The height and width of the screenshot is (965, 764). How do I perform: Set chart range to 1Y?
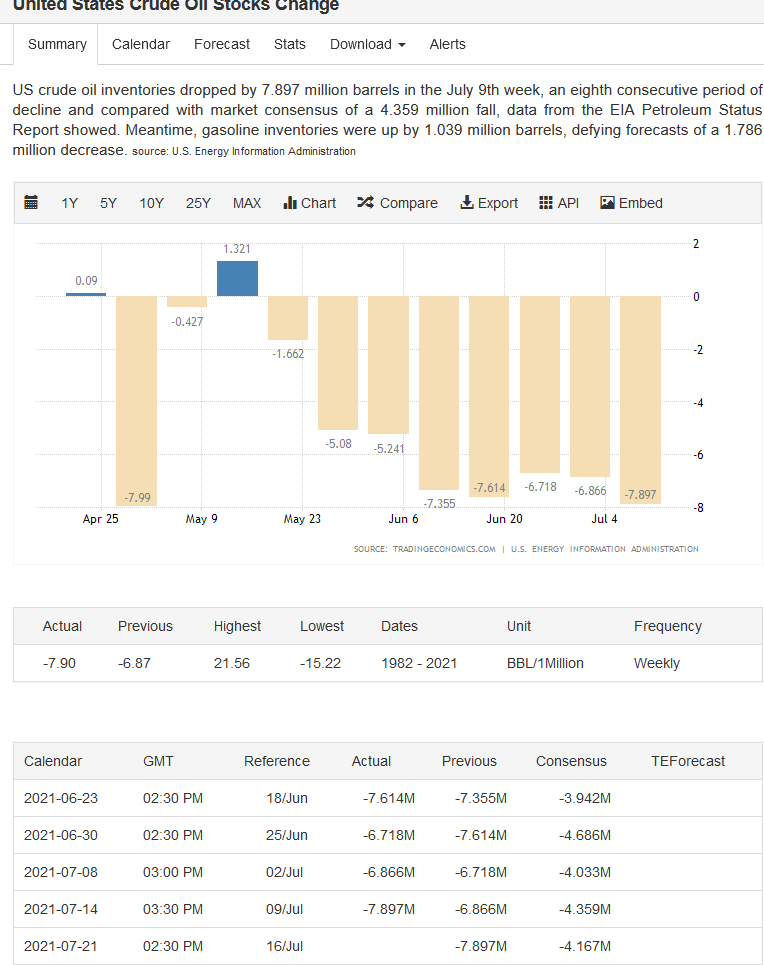click(x=69, y=203)
